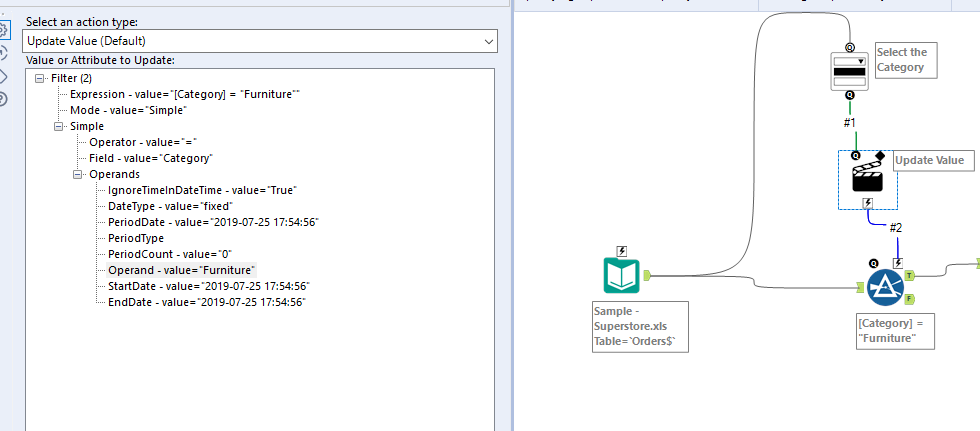Screen dimensions: 980x431
Task: Click the Input Data output anchor
Action: click(646, 275)
